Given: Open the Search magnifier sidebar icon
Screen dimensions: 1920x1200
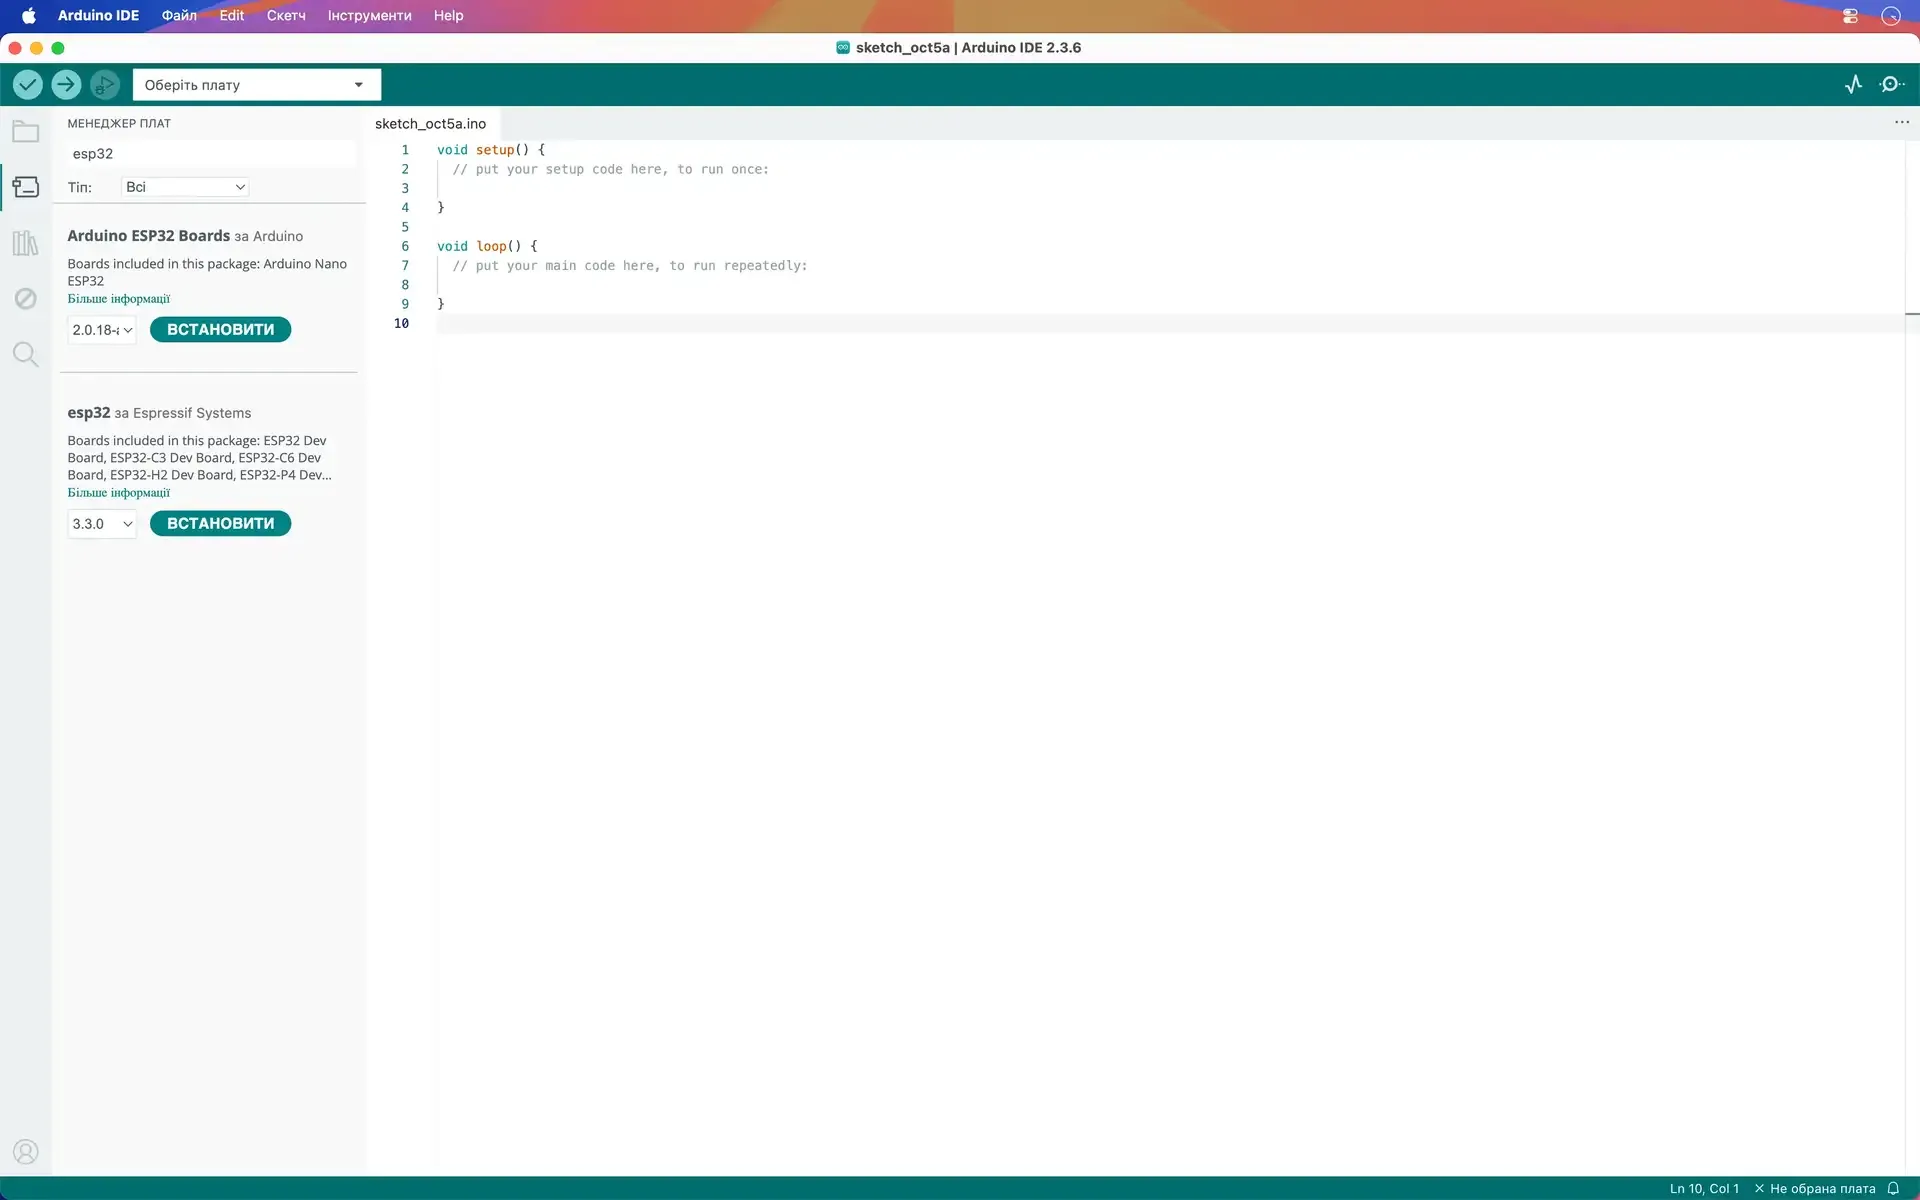Looking at the screenshot, I should 26,354.
